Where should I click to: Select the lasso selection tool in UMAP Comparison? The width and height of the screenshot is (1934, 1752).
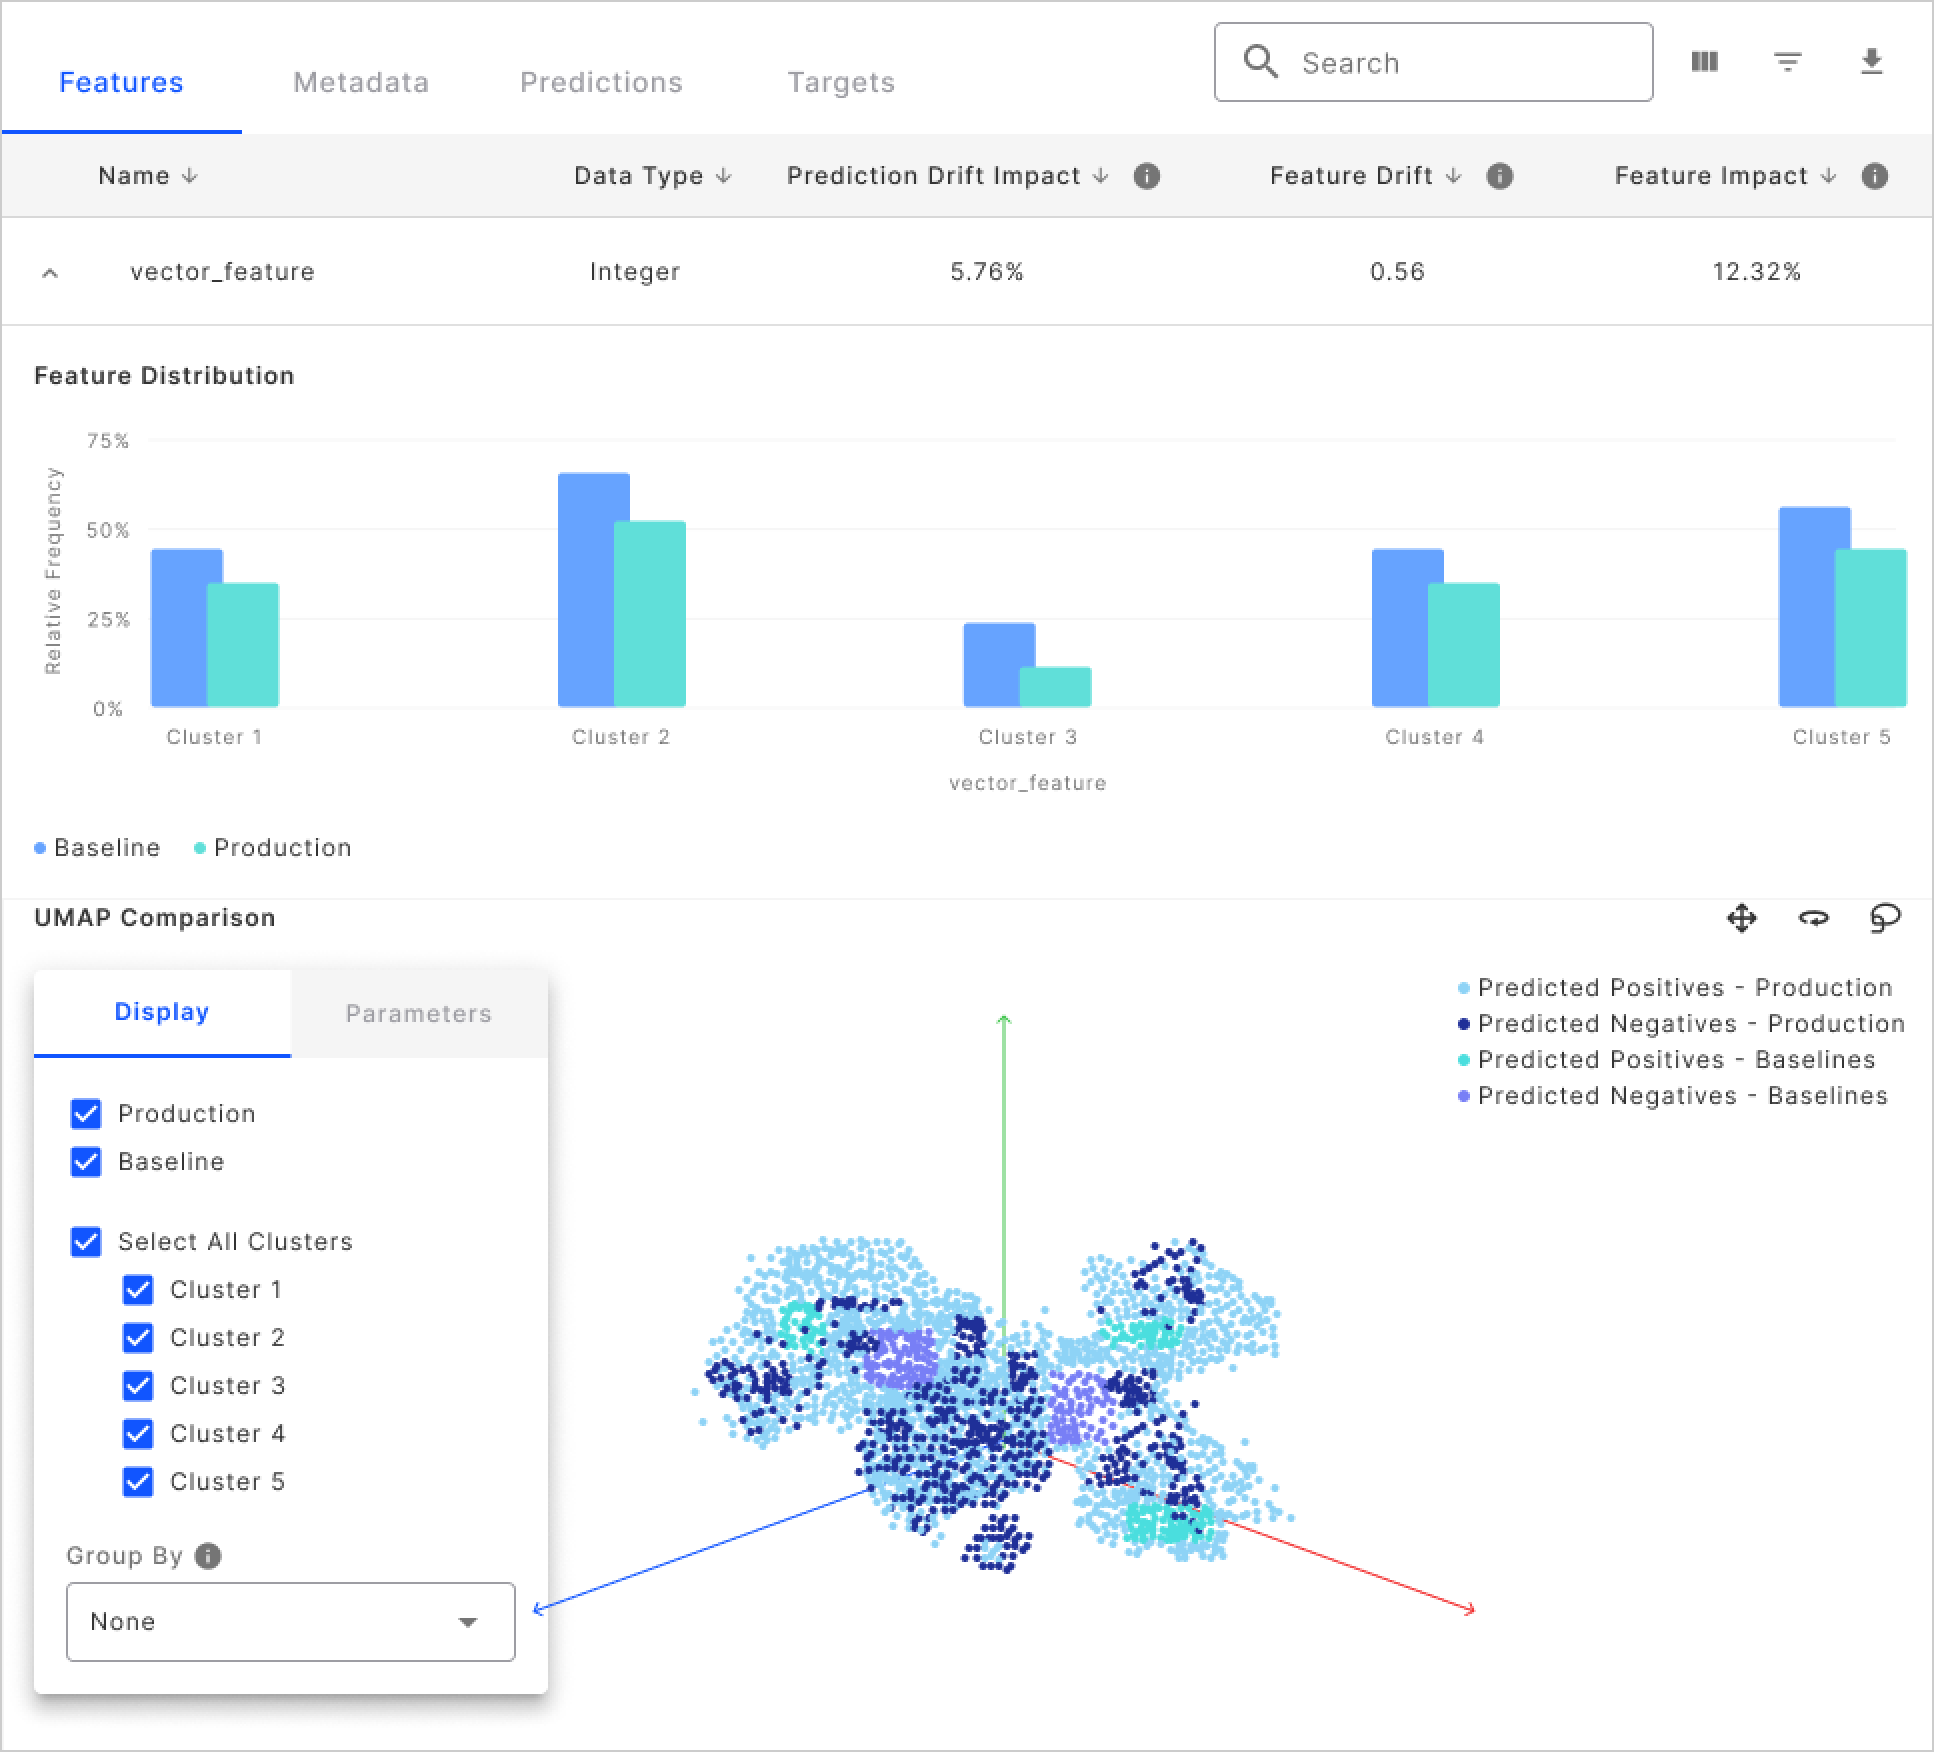[x=1886, y=918]
